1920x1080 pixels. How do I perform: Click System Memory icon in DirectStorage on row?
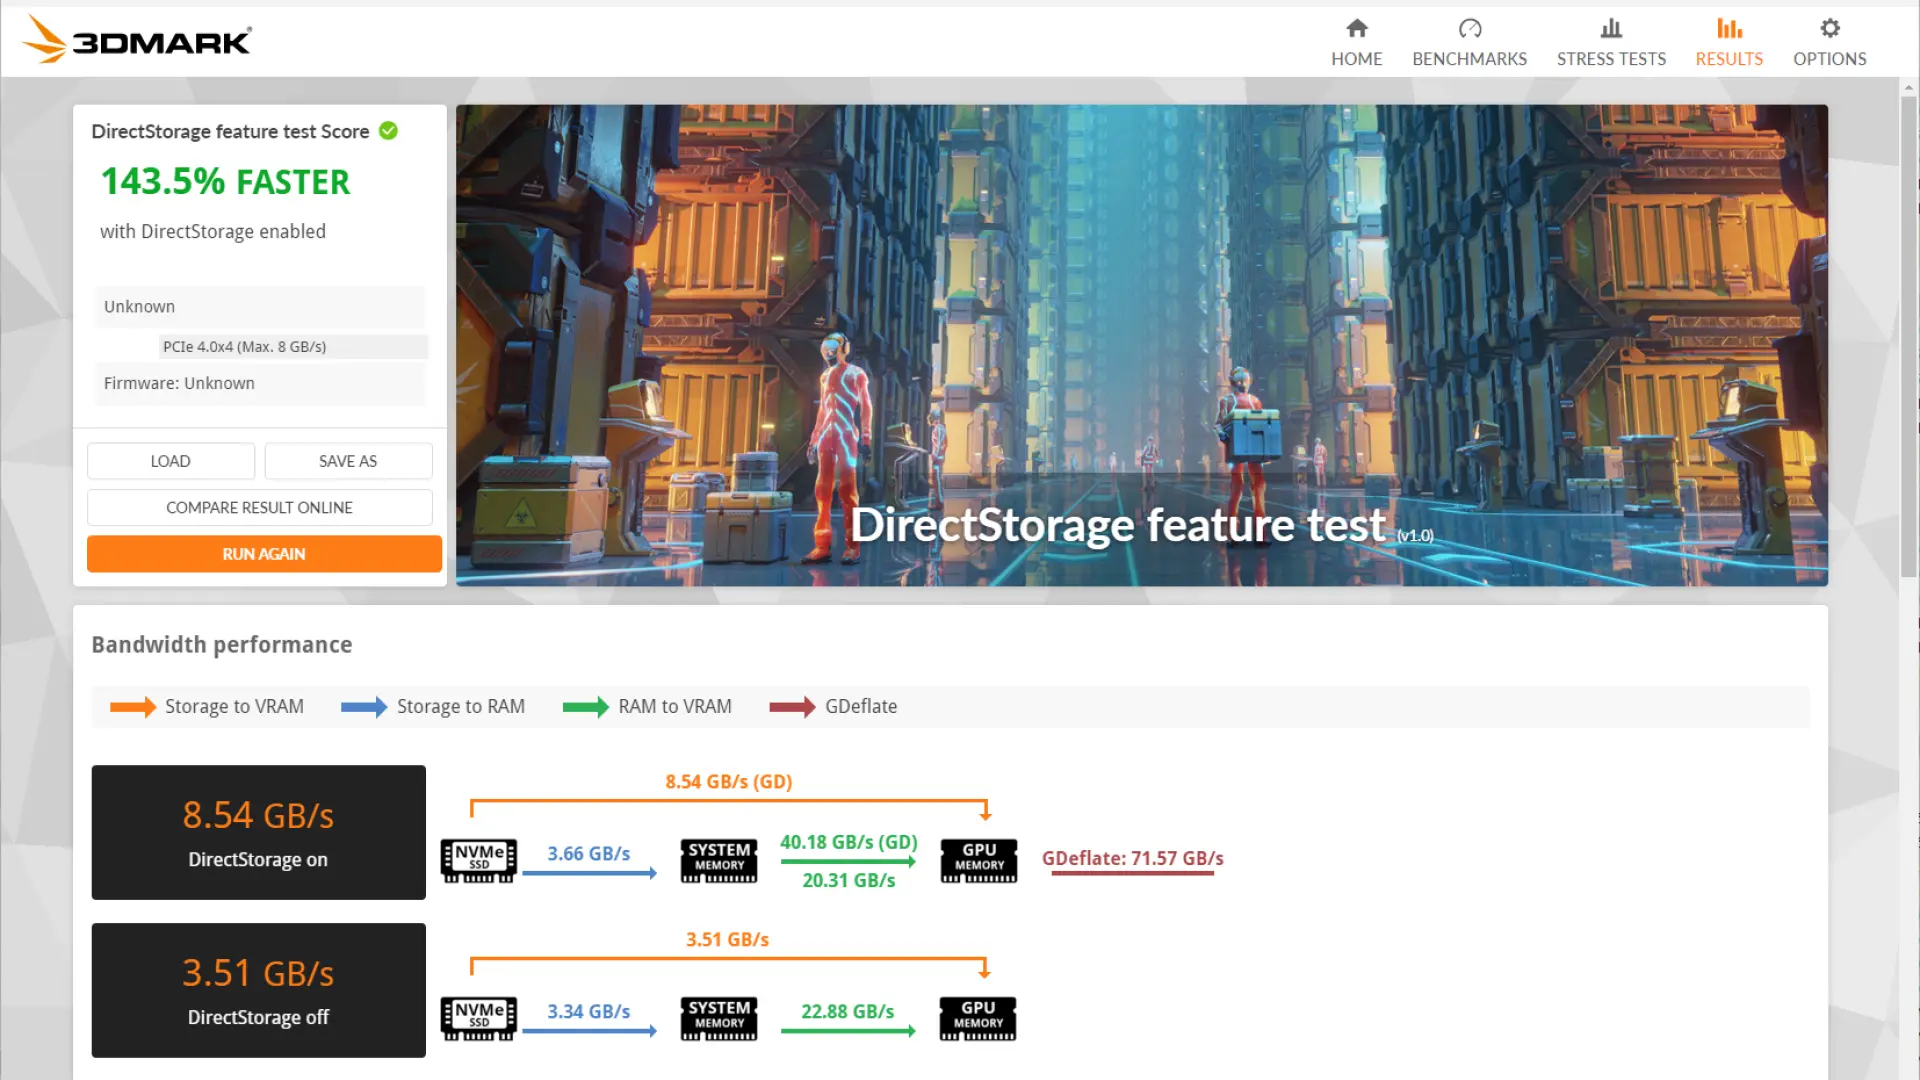[719, 860]
